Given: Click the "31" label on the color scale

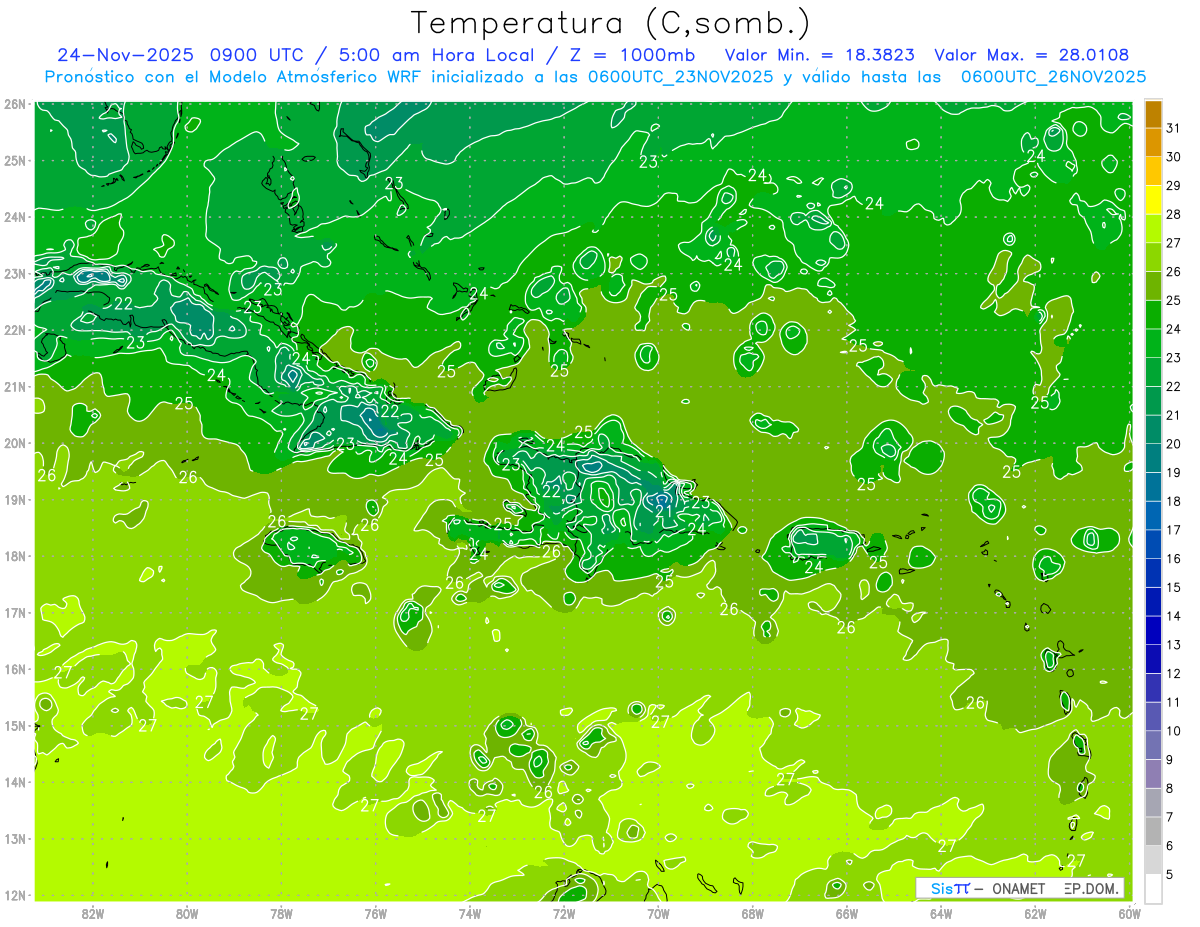Looking at the screenshot, I should (1173, 127).
